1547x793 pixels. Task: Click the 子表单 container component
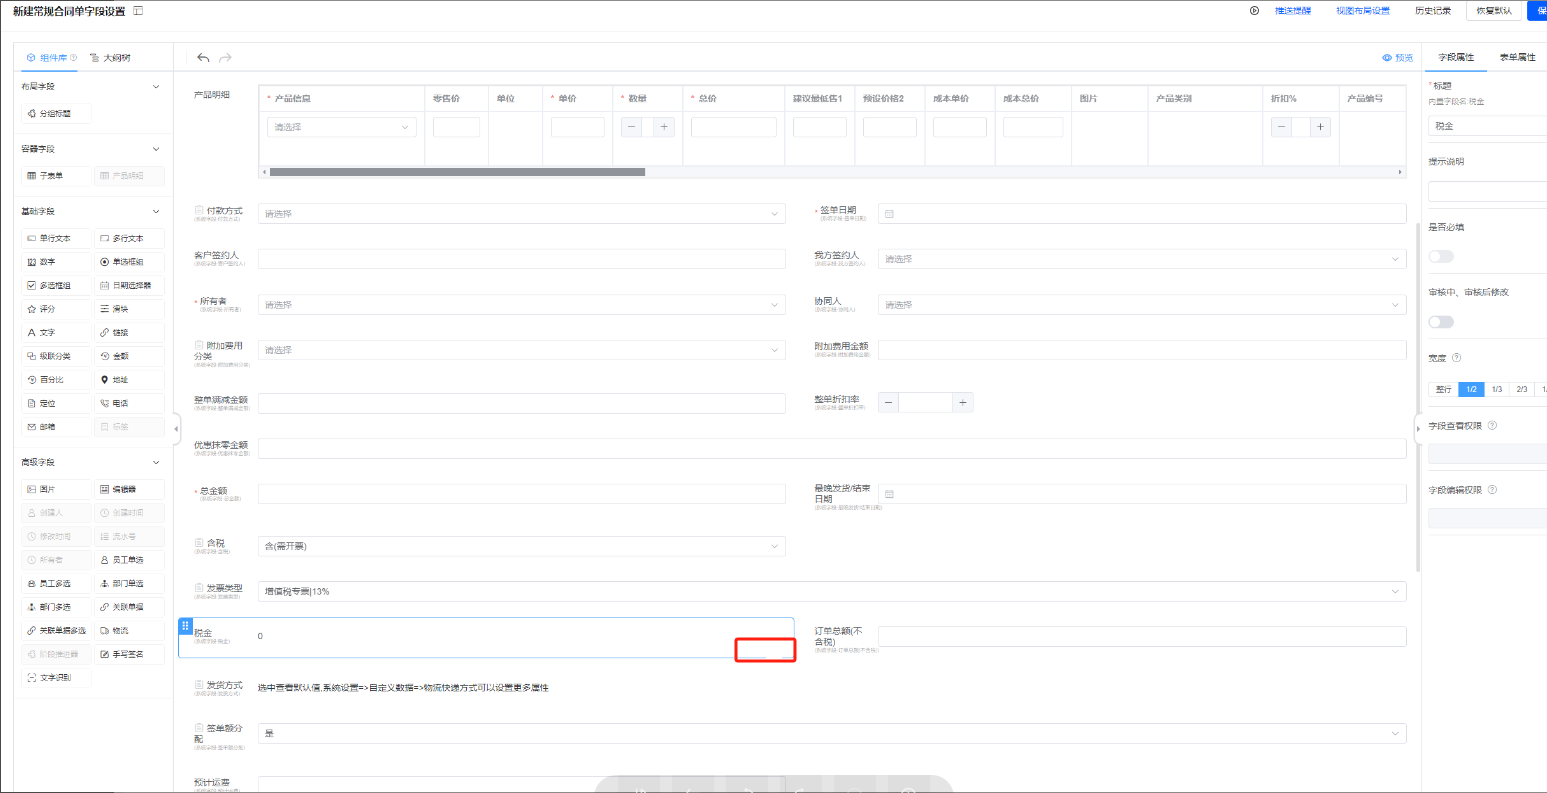(56, 176)
